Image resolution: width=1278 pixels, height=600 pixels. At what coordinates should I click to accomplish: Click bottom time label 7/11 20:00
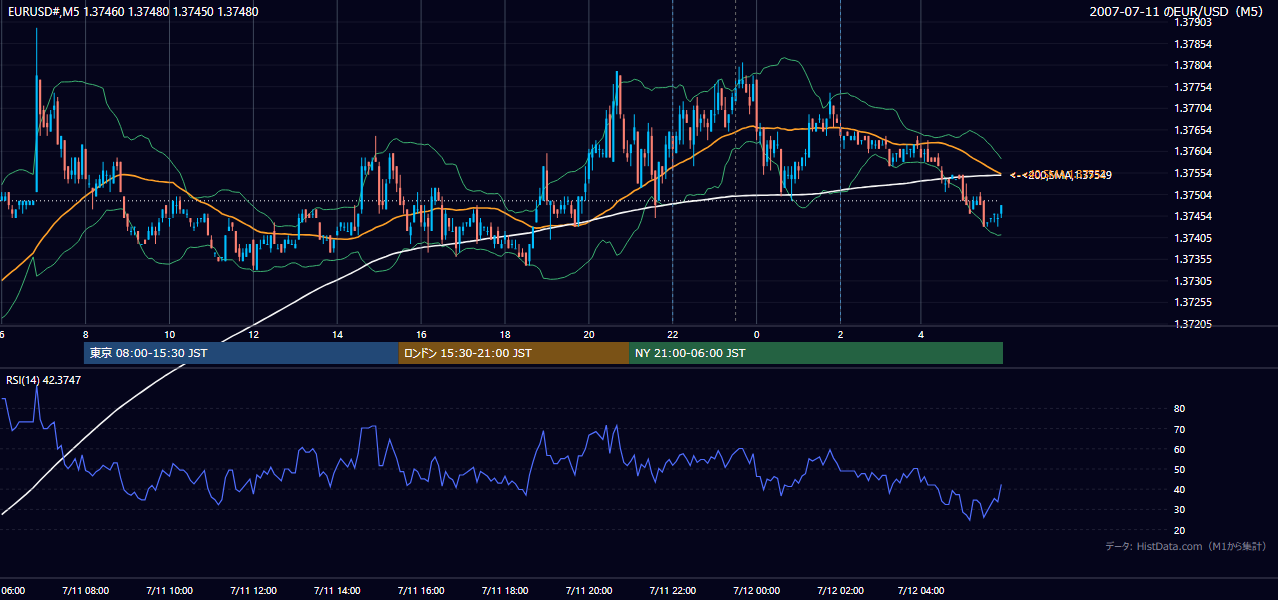[x=589, y=591]
